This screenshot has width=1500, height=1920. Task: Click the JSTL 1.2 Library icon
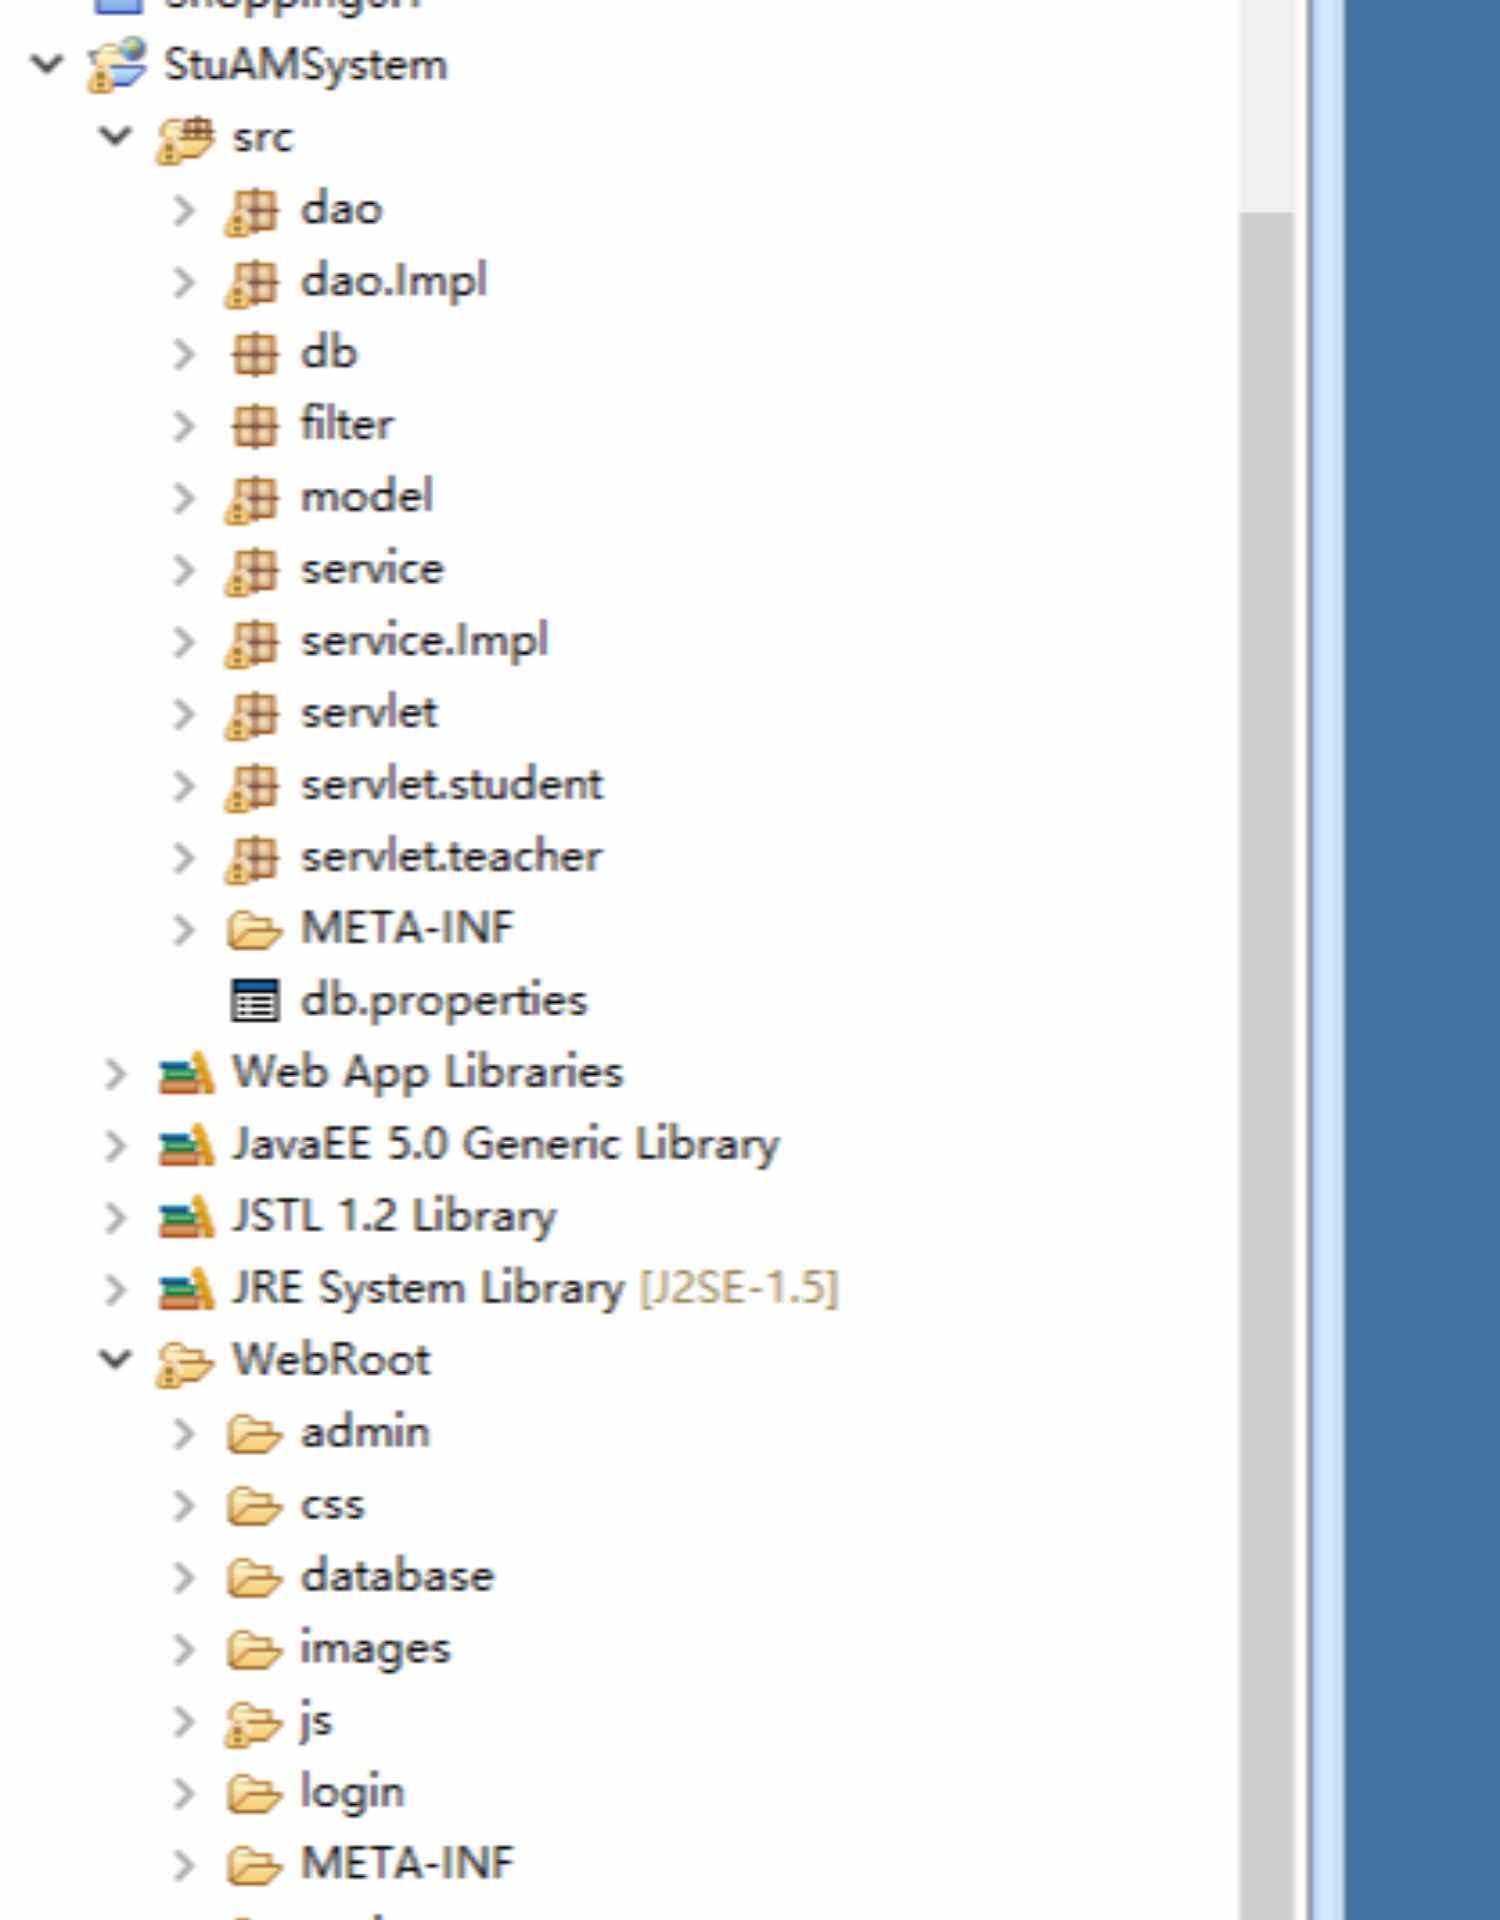(186, 1217)
